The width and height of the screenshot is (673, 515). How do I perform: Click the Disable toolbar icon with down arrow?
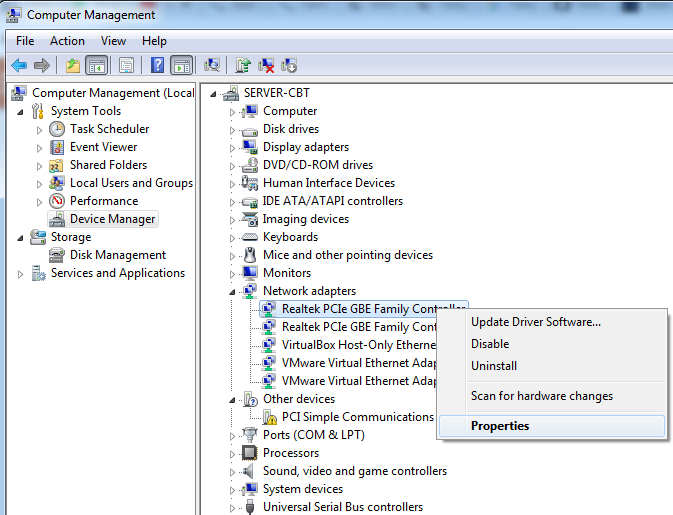tap(289, 66)
